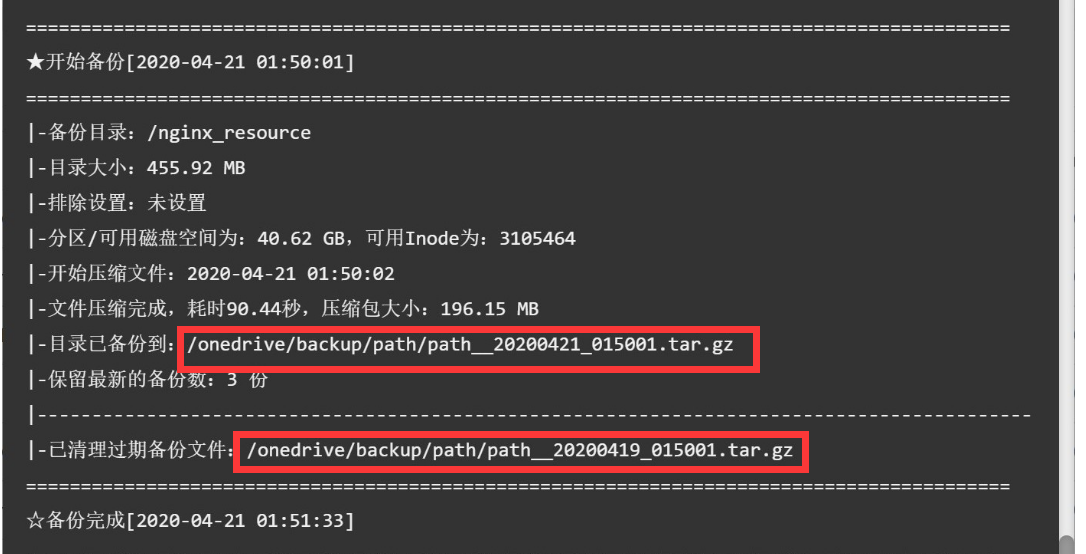Click the vertical scrollbar track on right edge
This screenshot has width=1086, height=554.
[x=1067, y=277]
